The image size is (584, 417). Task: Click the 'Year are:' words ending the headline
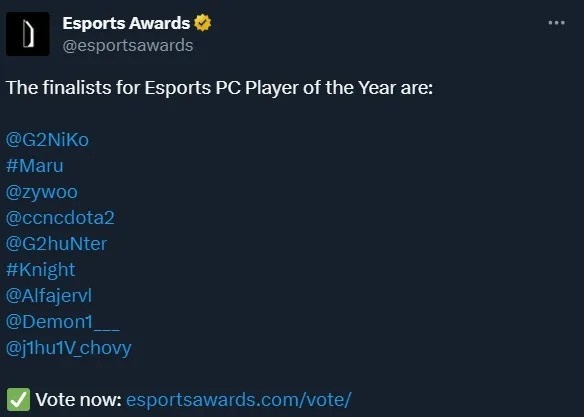pyautogui.click(x=396, y=88)
